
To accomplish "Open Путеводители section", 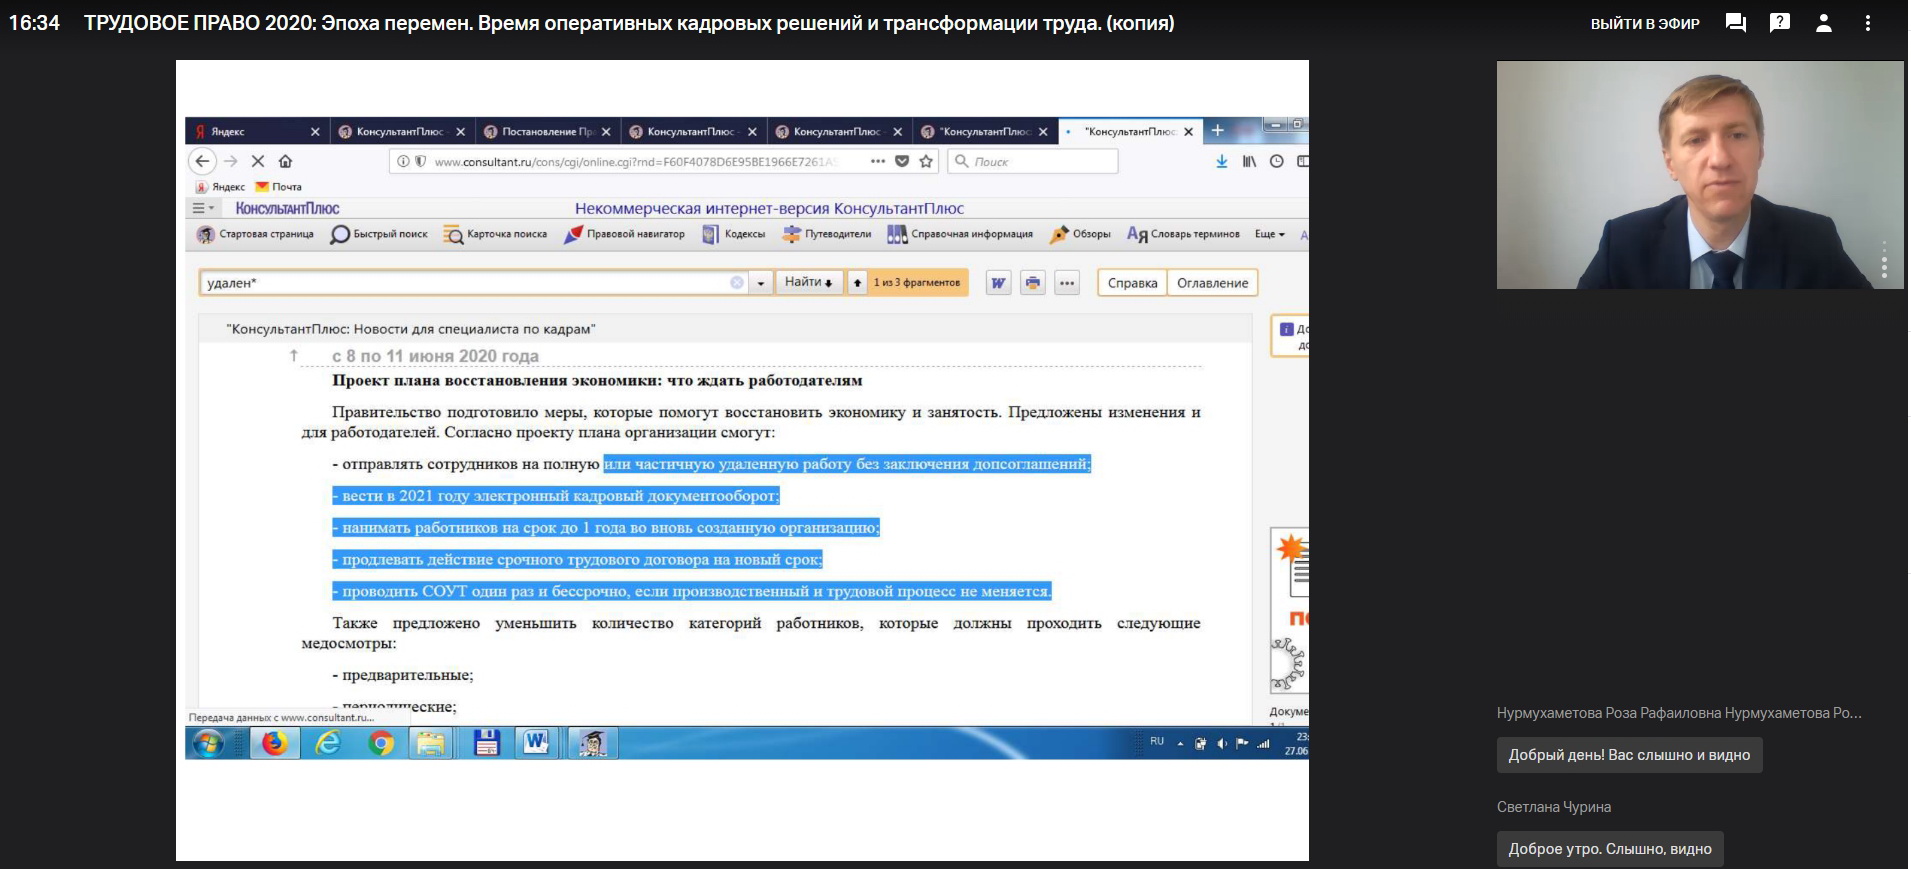I will tap(827, 234).
